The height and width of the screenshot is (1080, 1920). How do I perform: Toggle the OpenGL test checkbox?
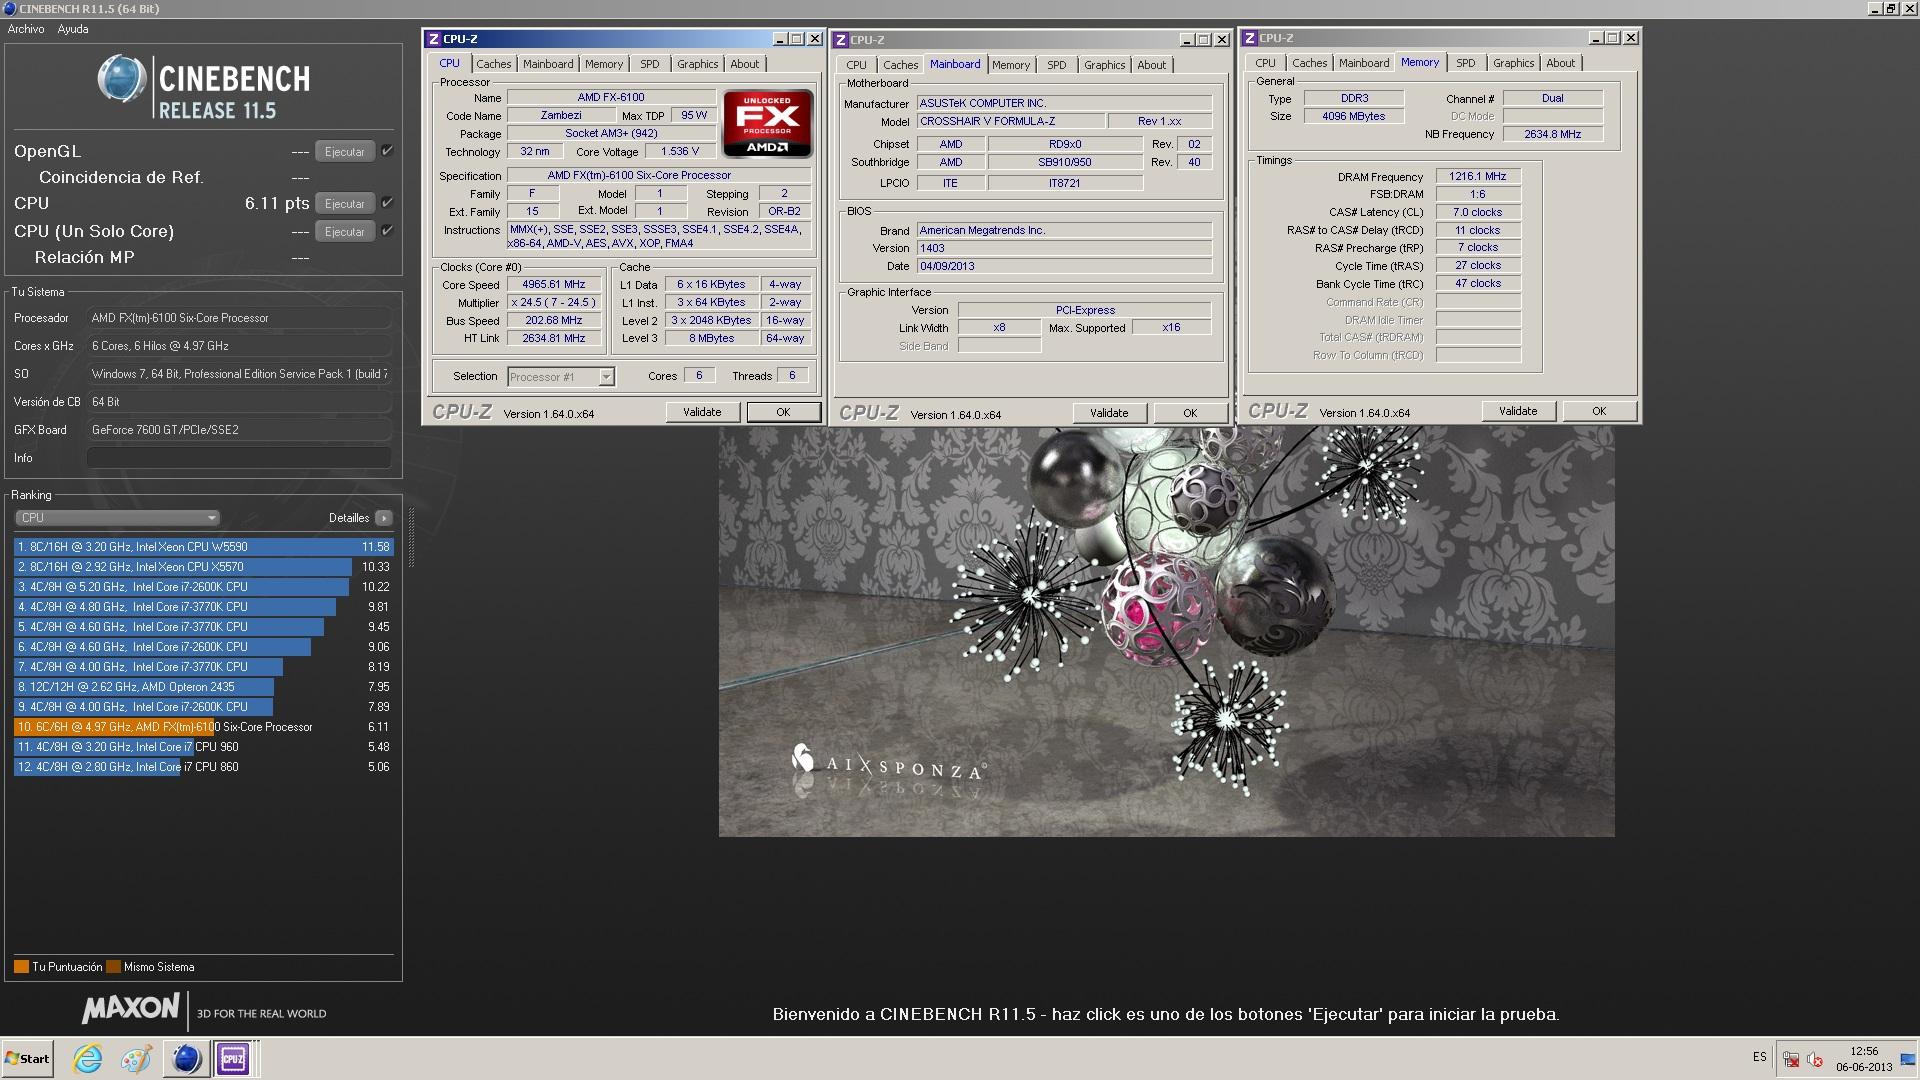click(x=387, y=151)
